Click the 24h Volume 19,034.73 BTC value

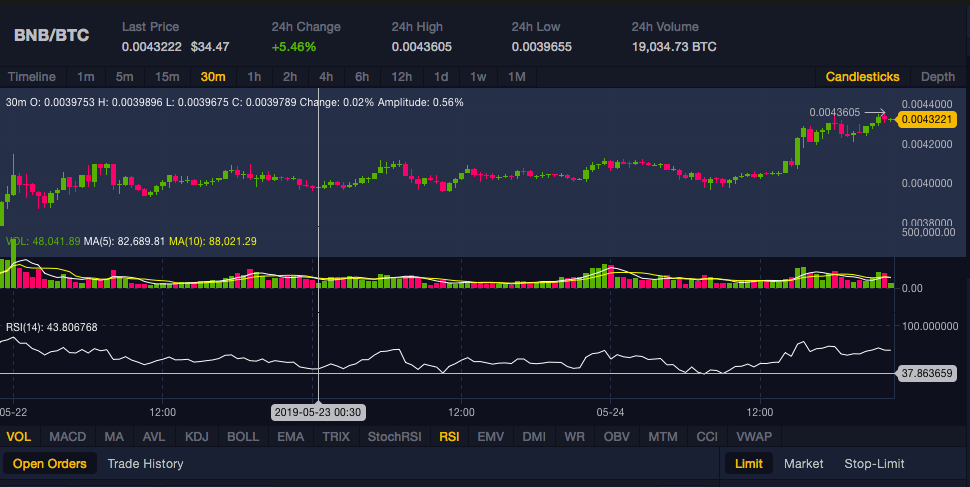click(x=674, y=47)
